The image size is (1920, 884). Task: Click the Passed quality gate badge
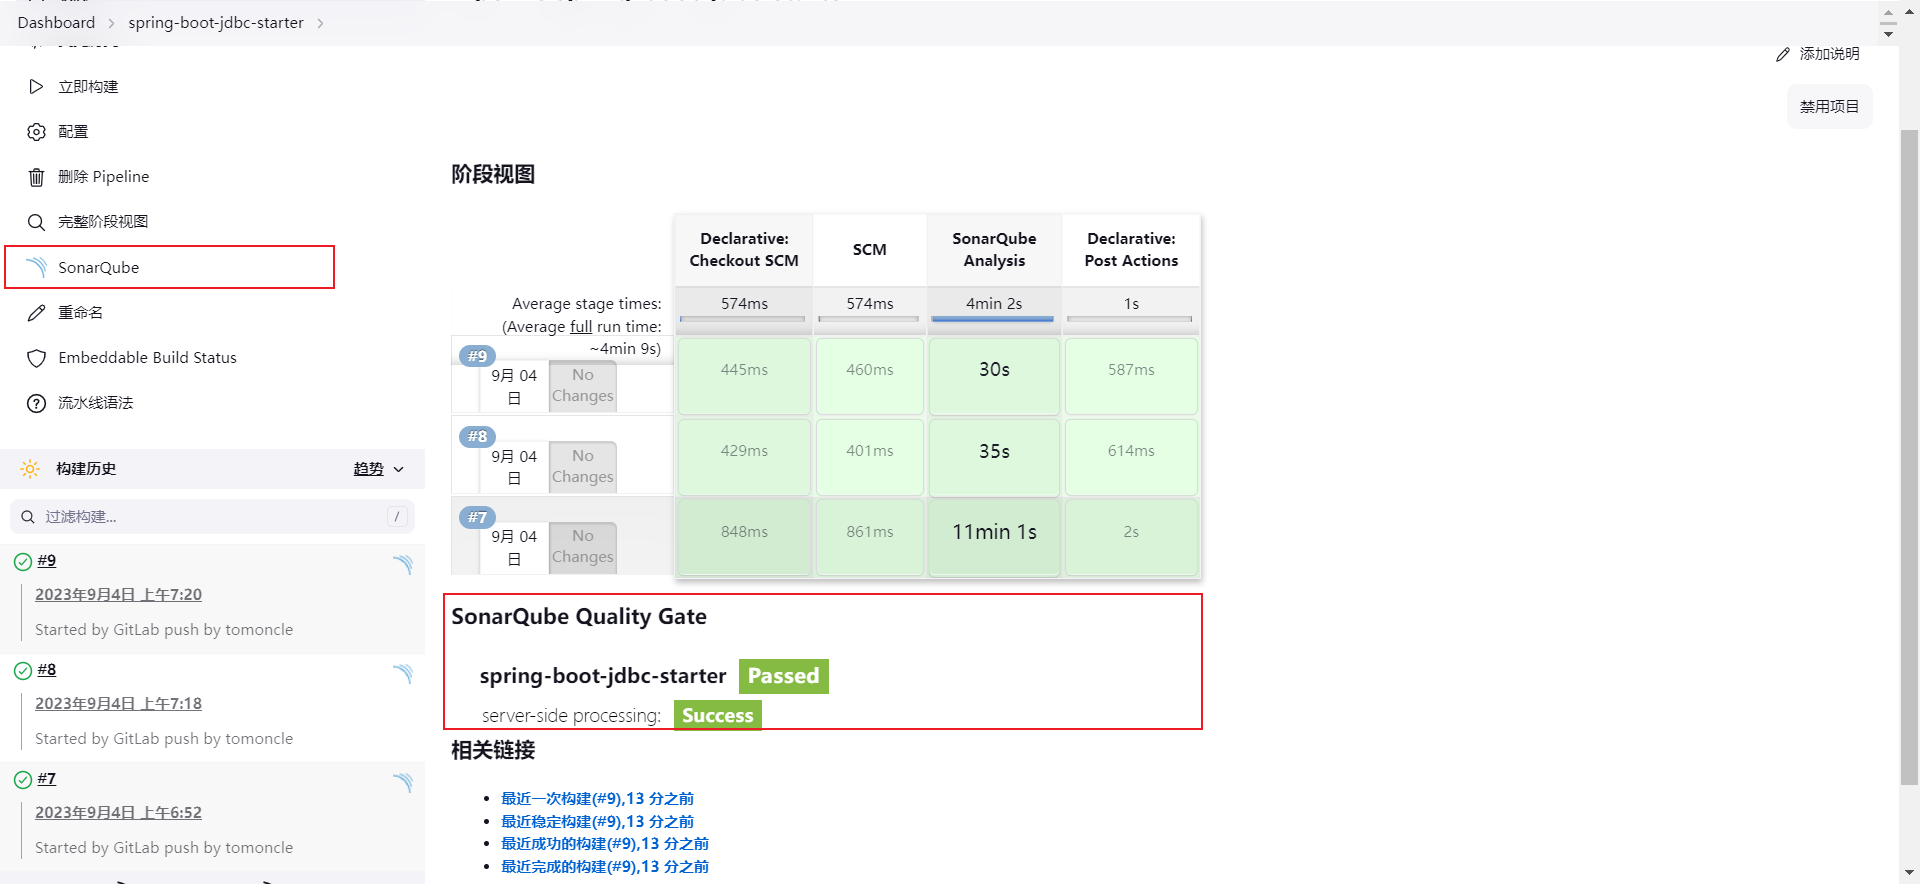tap(784, 677)
